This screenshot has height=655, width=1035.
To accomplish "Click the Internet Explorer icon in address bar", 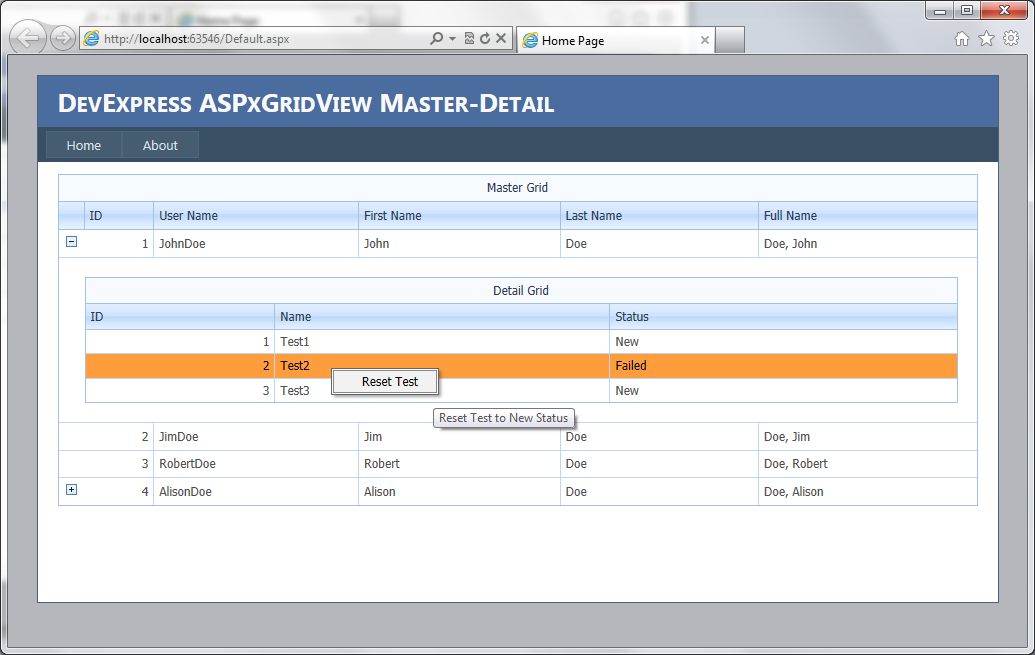I will [92, 39].
